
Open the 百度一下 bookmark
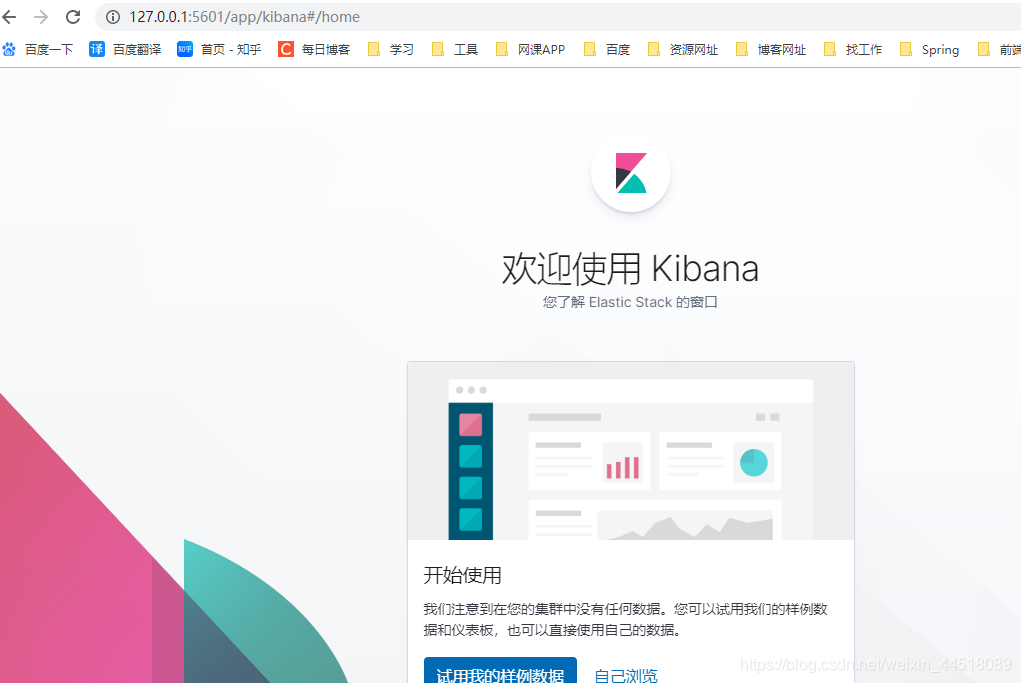pos(38,49)
